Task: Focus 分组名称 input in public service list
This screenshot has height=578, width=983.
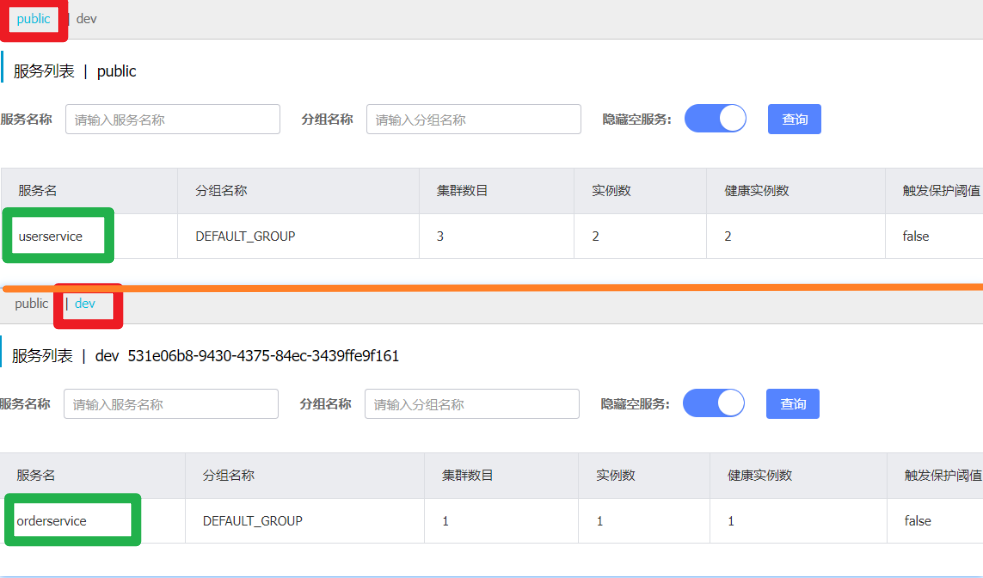Action: coord(473,119)
